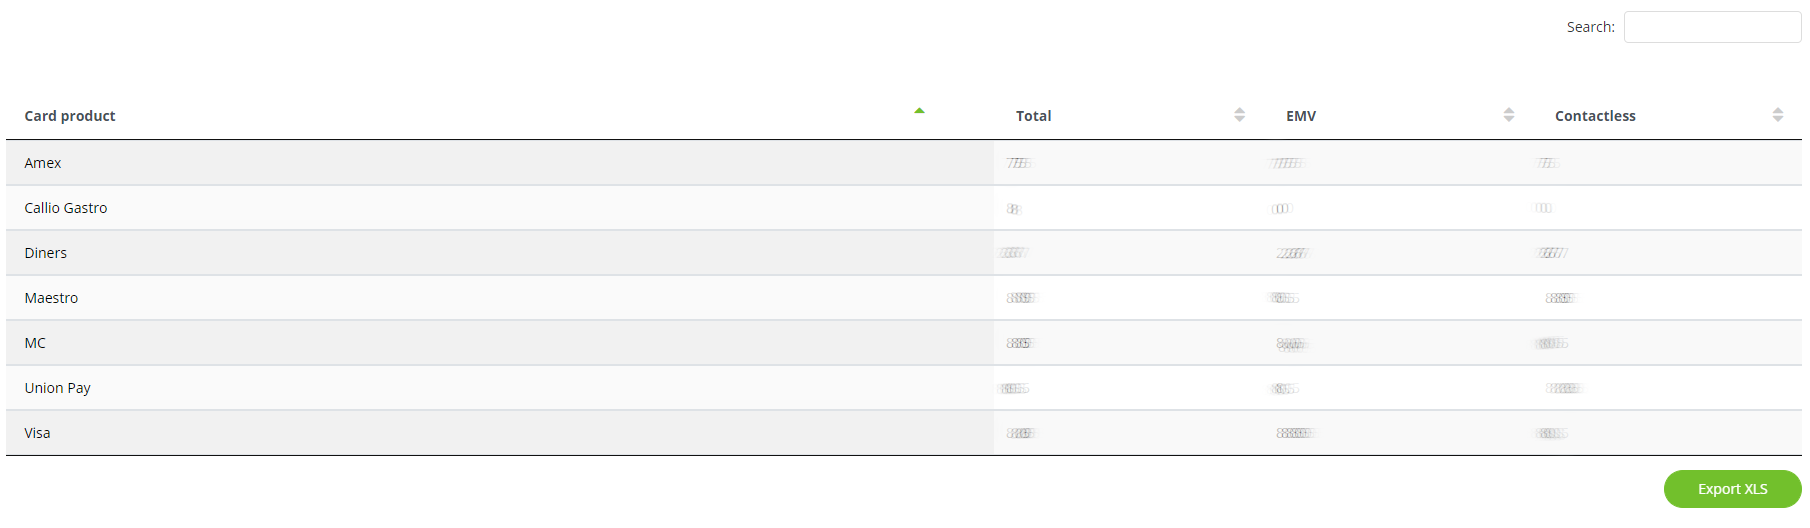Screen dimensions: 1810x528
Task: Choose the Maestro card product row
Action: coord(904,298)
